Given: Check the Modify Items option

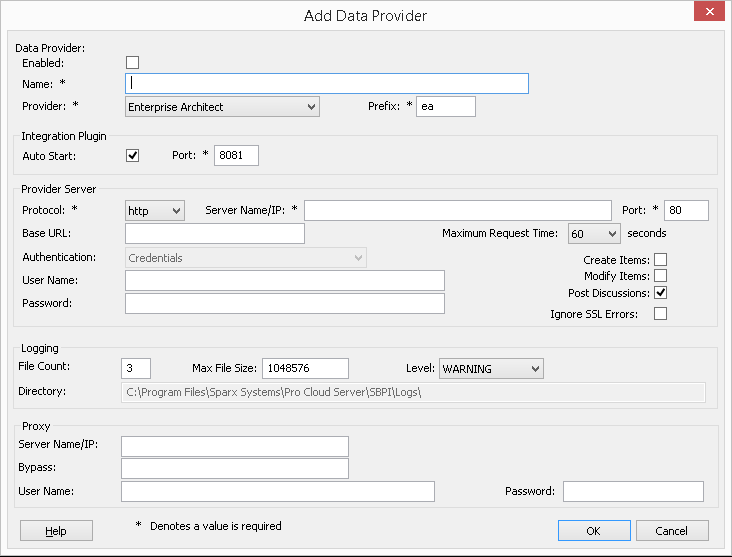Looking at the screenshot, I should click(660, 276).
